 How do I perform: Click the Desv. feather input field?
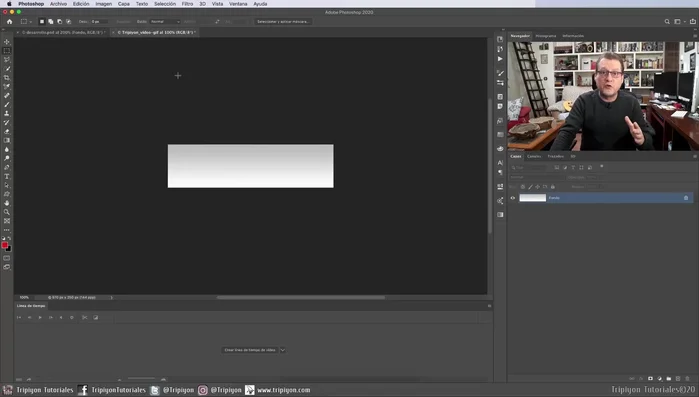click(x=99, y=21)
